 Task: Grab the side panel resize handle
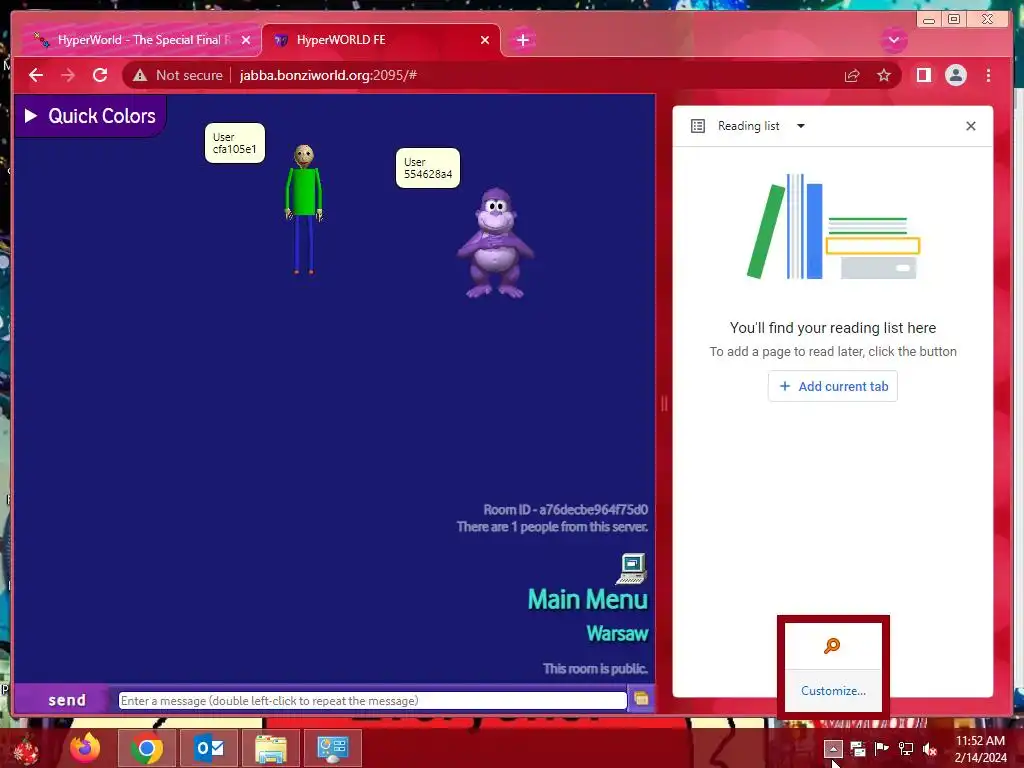click(664, 404)
